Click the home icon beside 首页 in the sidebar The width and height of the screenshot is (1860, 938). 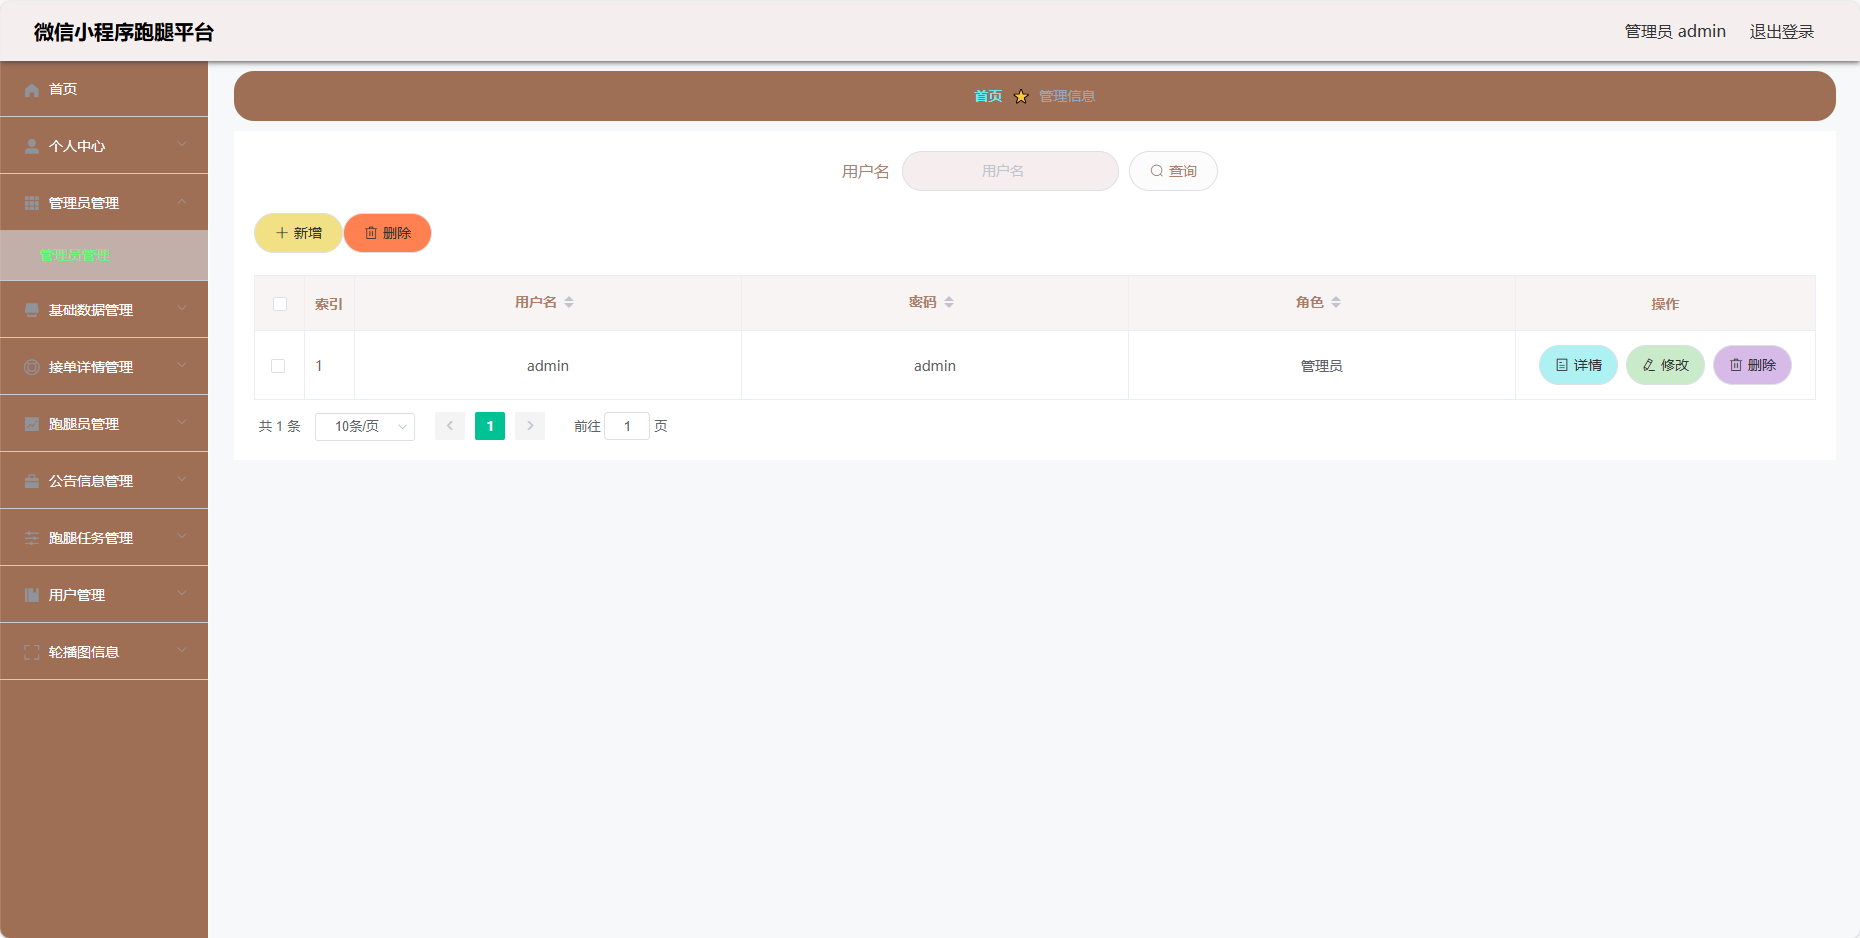pyautogui.click(x=32, y=90)
